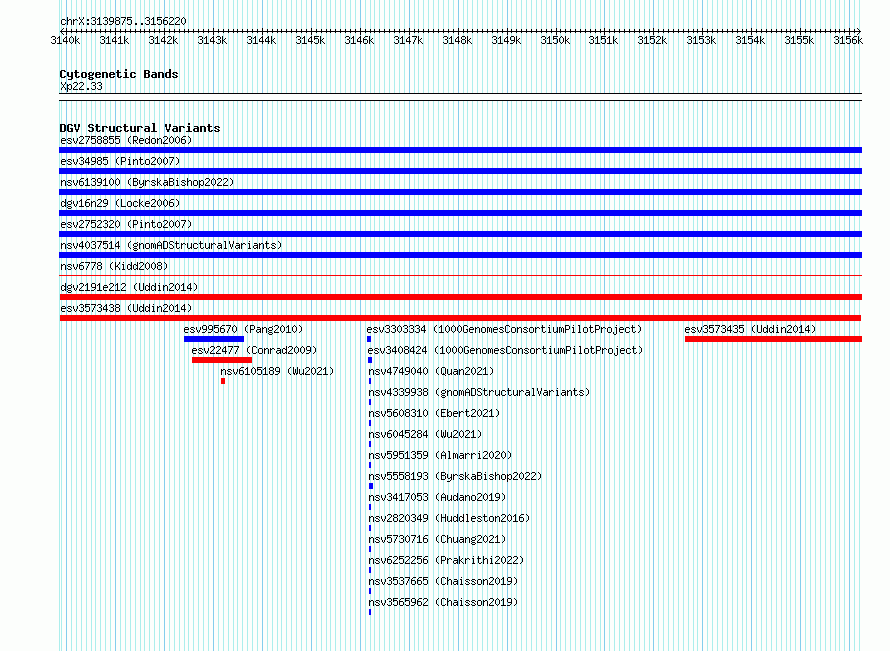Click the nsv6105189 (Wu2021) label

[277, 371]
